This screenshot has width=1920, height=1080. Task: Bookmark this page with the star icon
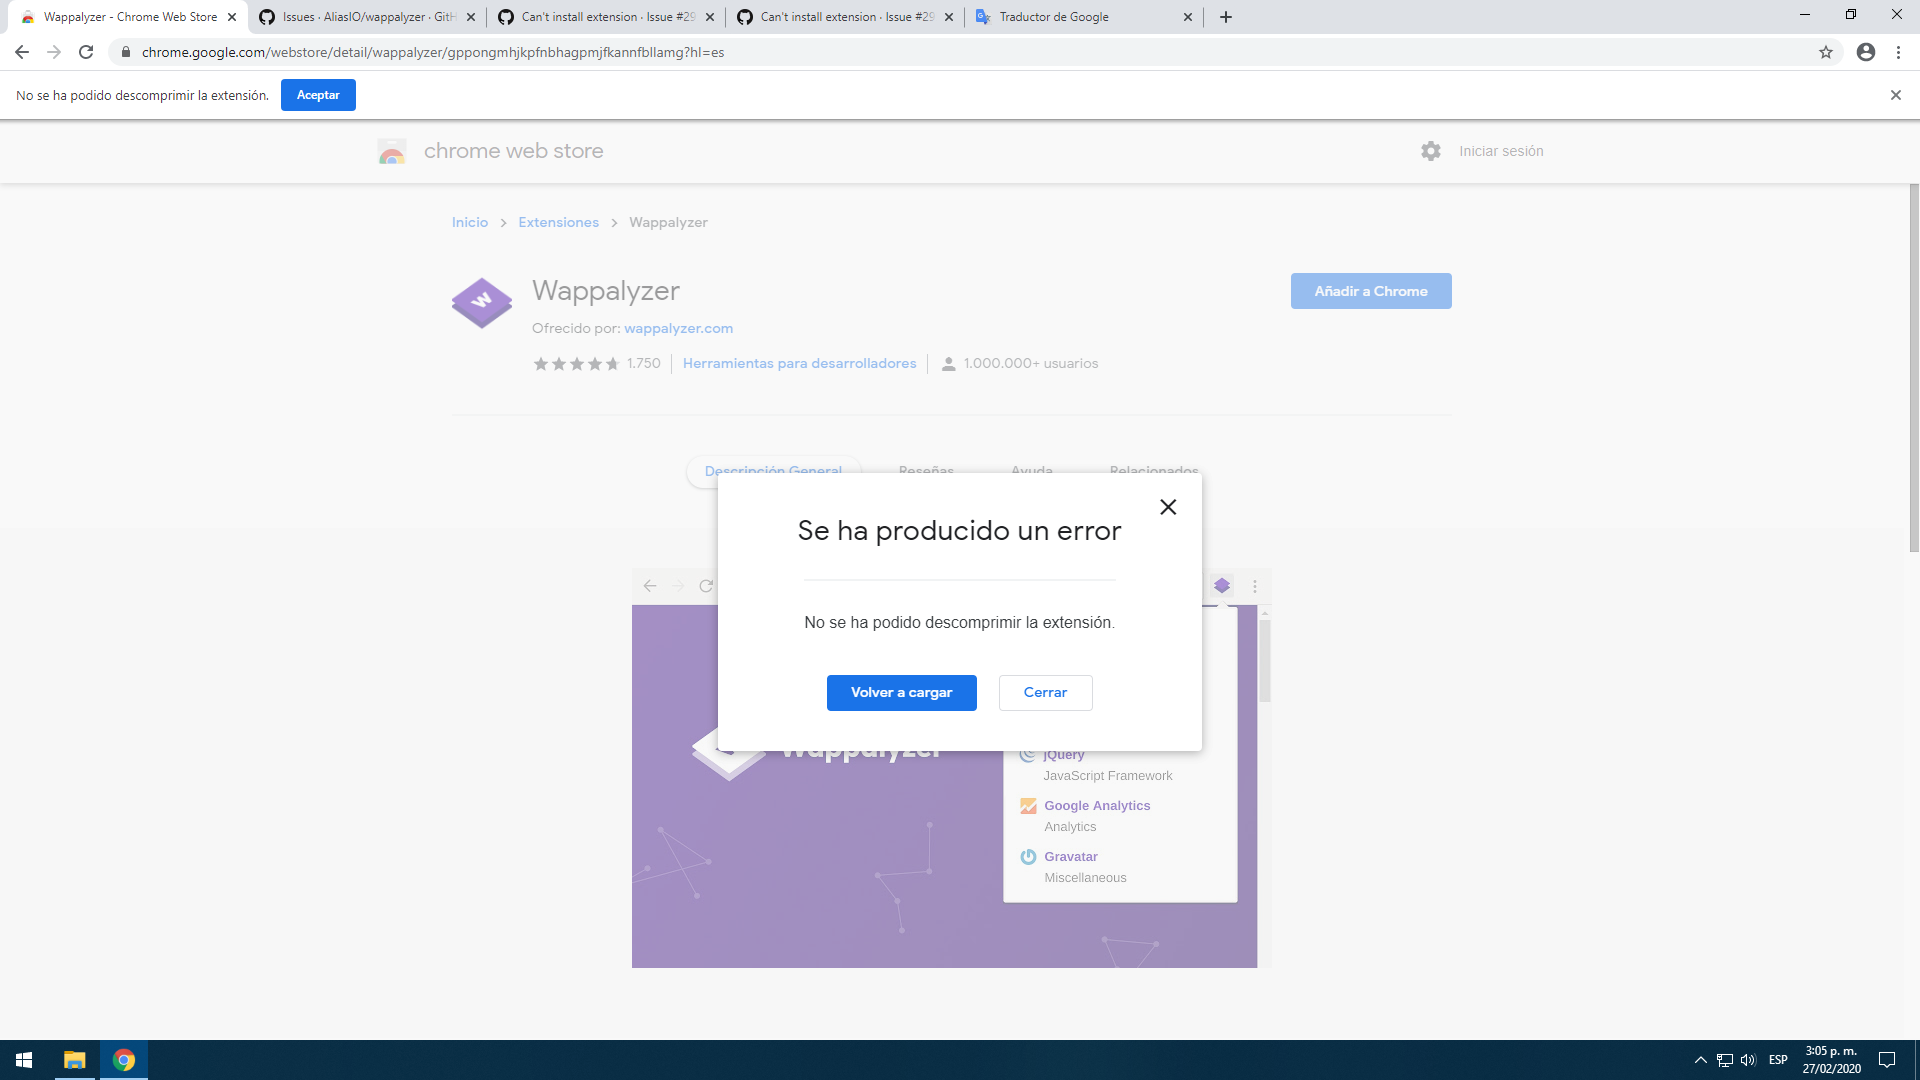1826,52
